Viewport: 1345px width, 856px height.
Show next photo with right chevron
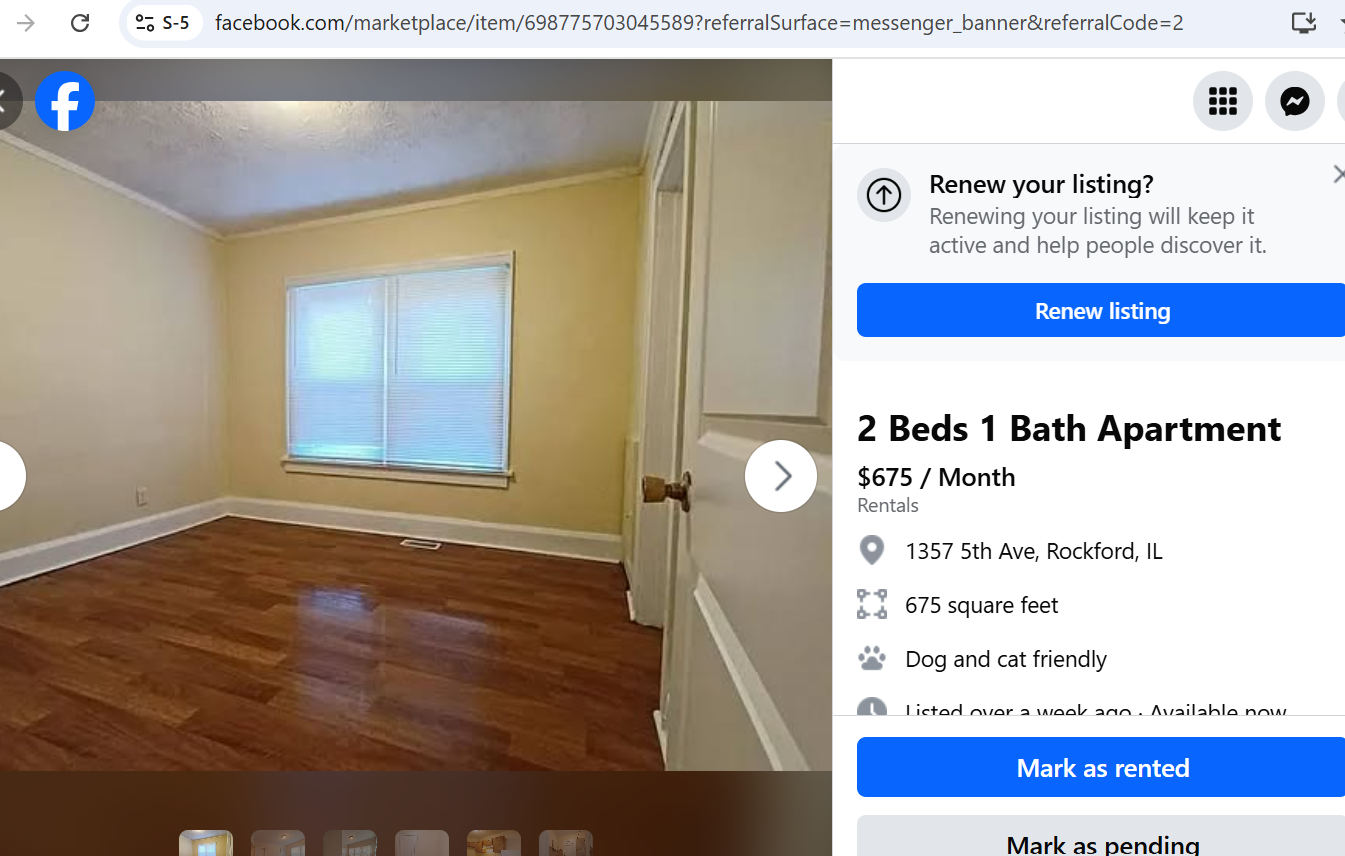(781, 476)
